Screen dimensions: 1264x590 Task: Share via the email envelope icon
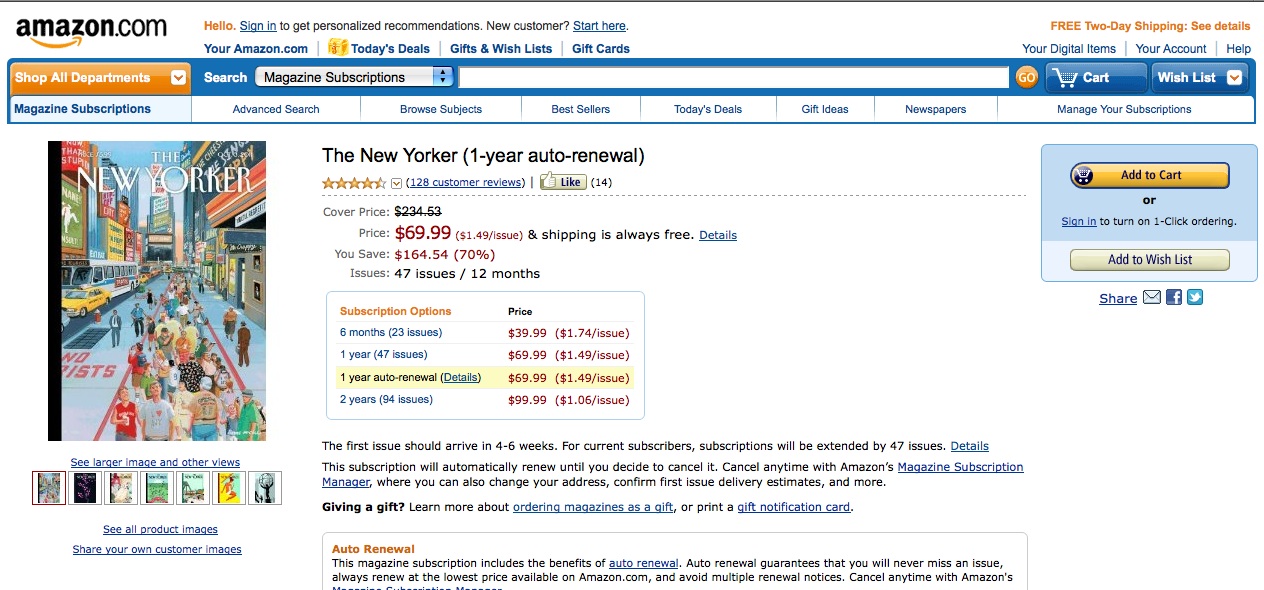(1152, 297)
